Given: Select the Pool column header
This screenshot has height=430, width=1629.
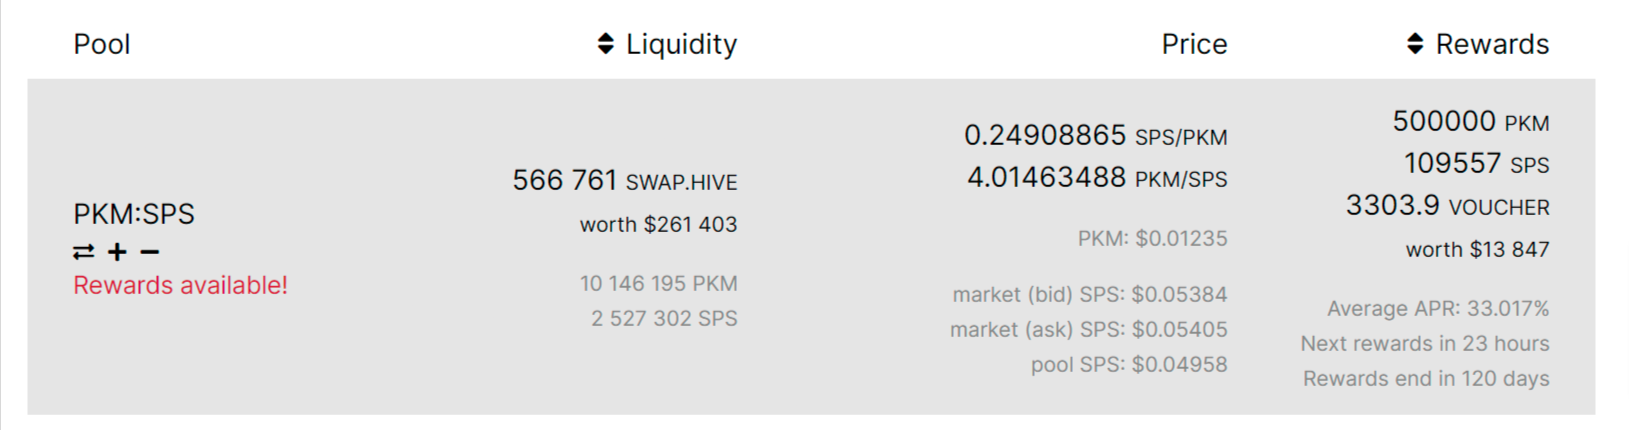Looking at the screenshot, I should 102,44.
